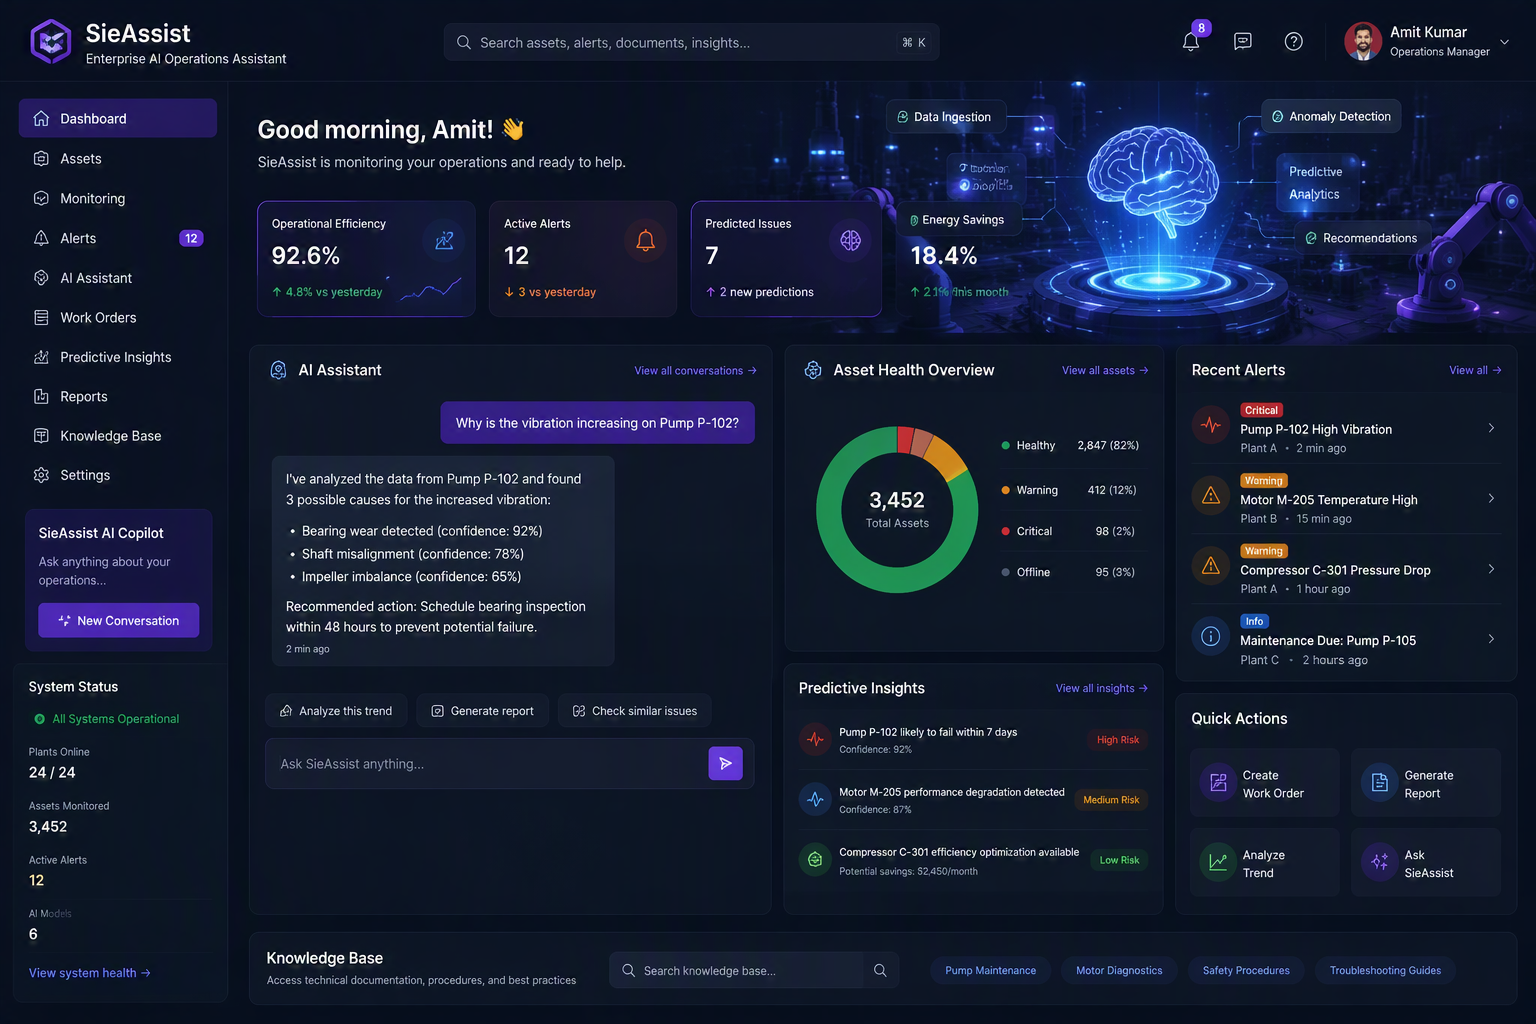Click the Check similar issues button
The width and height of the screenshot is (1536, 1024).
tap(635, 711)
